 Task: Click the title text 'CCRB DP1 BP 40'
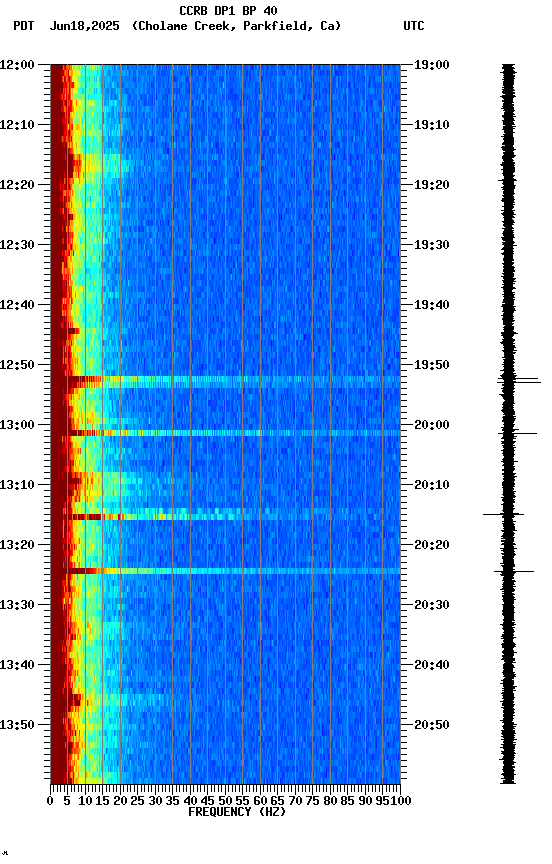click(228, 10)
